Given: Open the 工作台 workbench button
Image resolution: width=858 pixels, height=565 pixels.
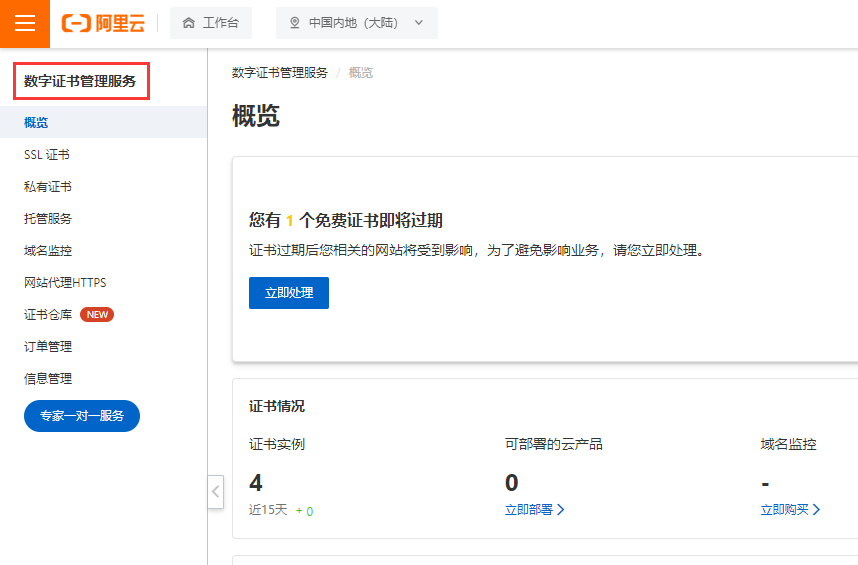Looking at the screenshot, I should [x=211, y=23].
